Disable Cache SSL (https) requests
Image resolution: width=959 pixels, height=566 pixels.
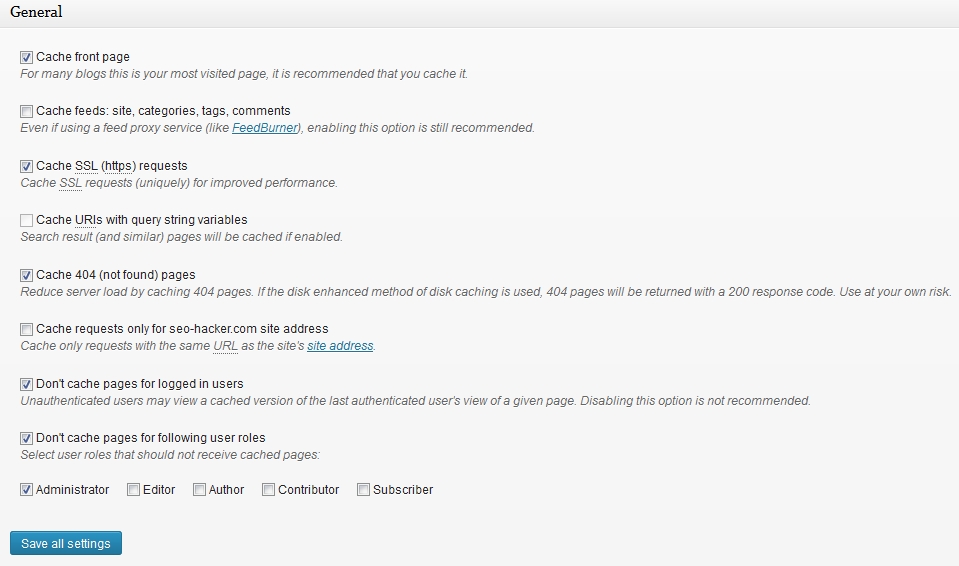pyautogui.click(x=26, y=166)
